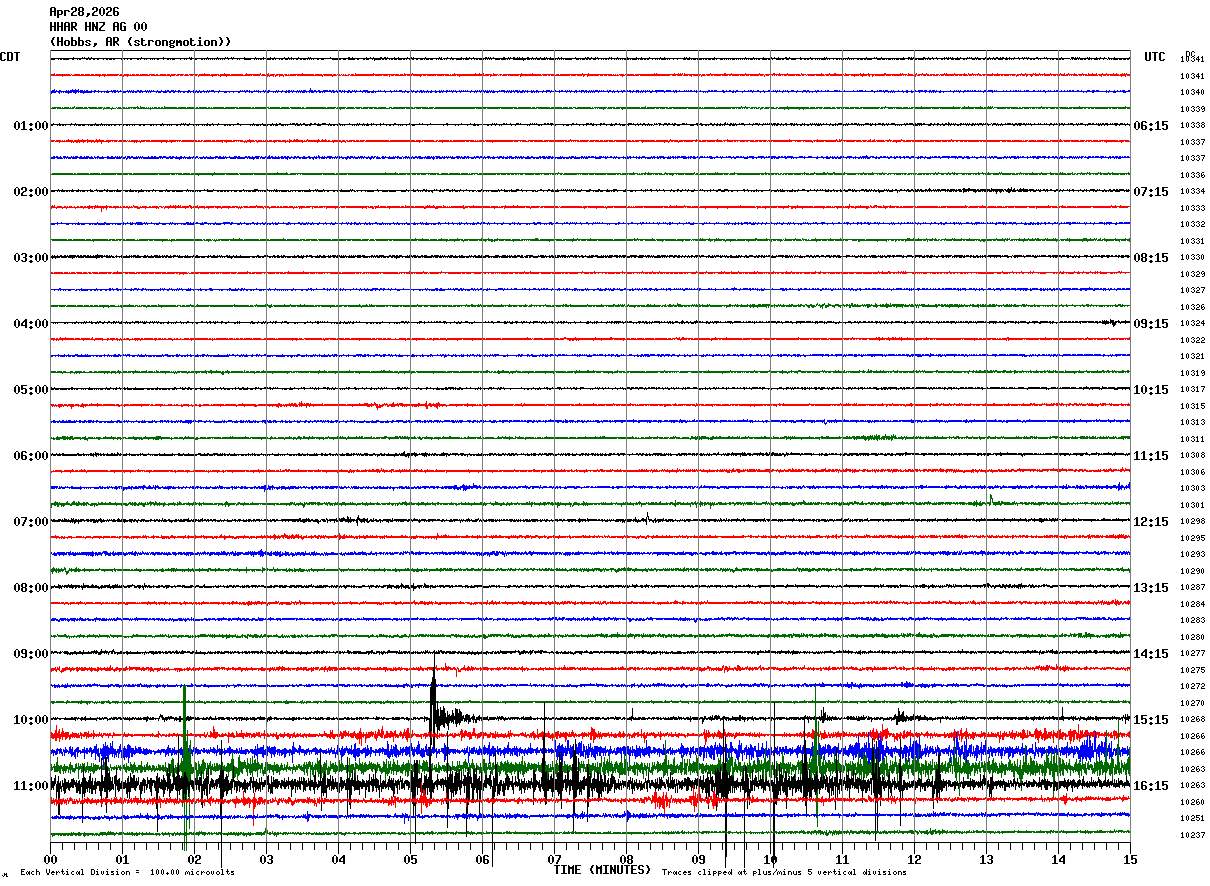Viewport: 1210px width, 886px height.
Task: Pick minute 10 on the time axis
Action: tap(770, 860)
